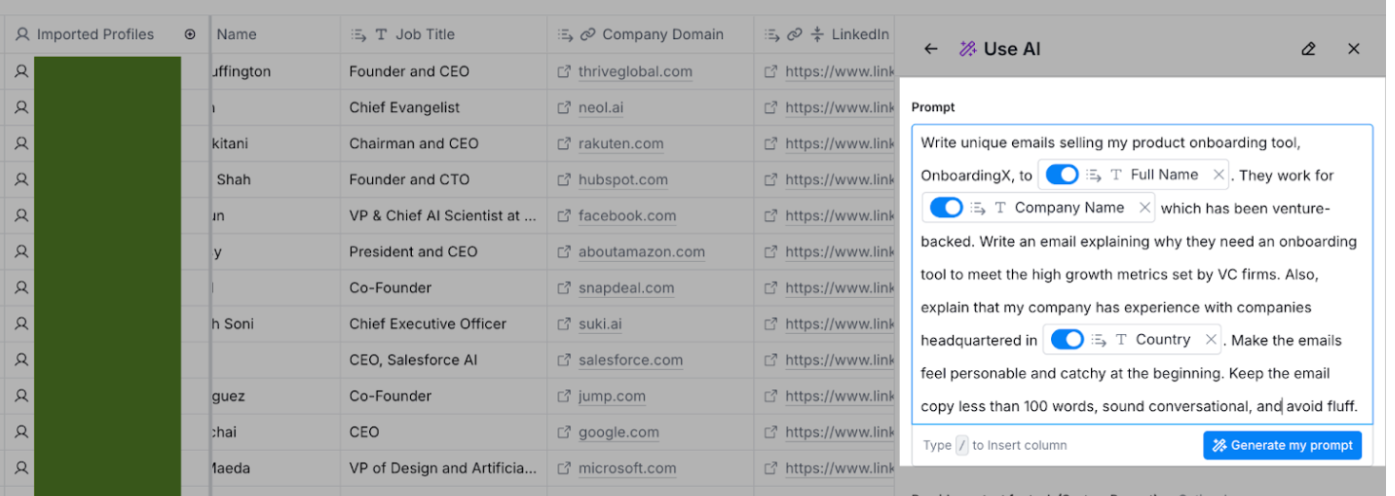Remove the Country column chip
Screen dimensions: 1395x496
[1211, 340]
